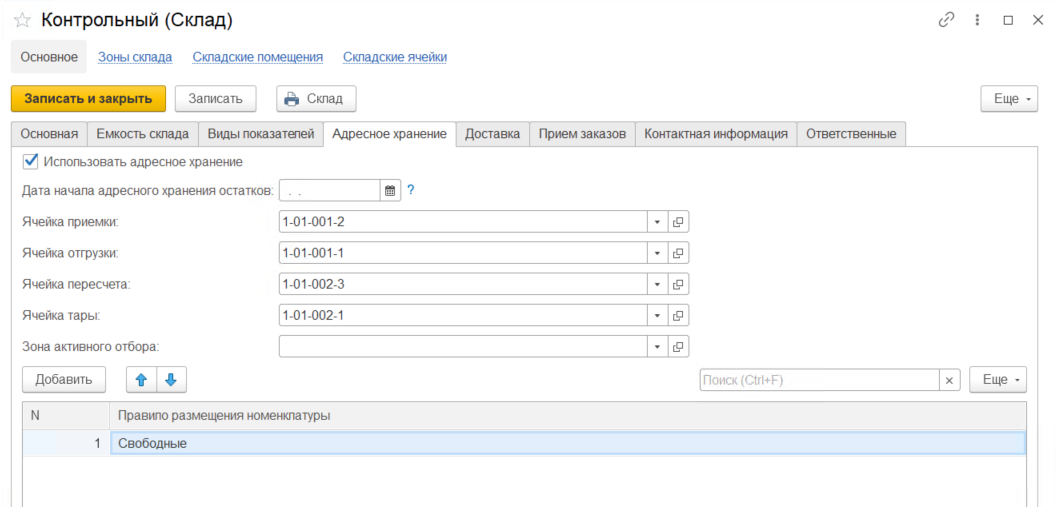This screenshot has width=1056, height=507.
Task: Open calendar picker for start date
Action: click(390, 190)
